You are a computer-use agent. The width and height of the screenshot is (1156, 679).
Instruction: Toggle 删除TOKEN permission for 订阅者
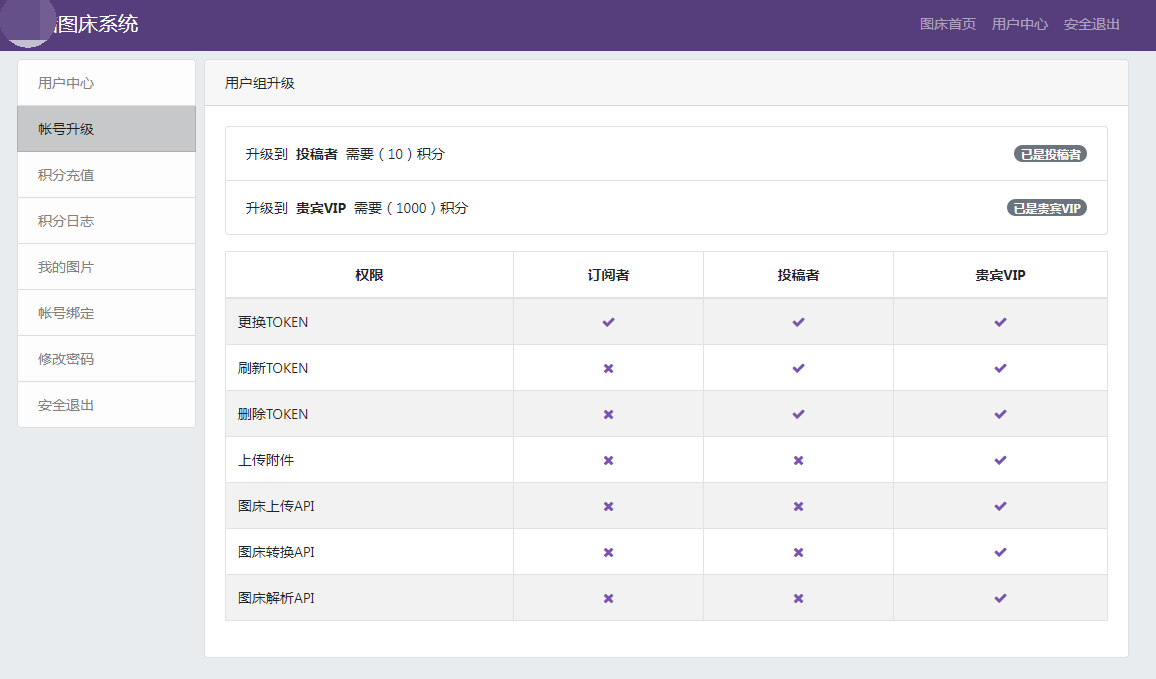[x=607, y=413]
